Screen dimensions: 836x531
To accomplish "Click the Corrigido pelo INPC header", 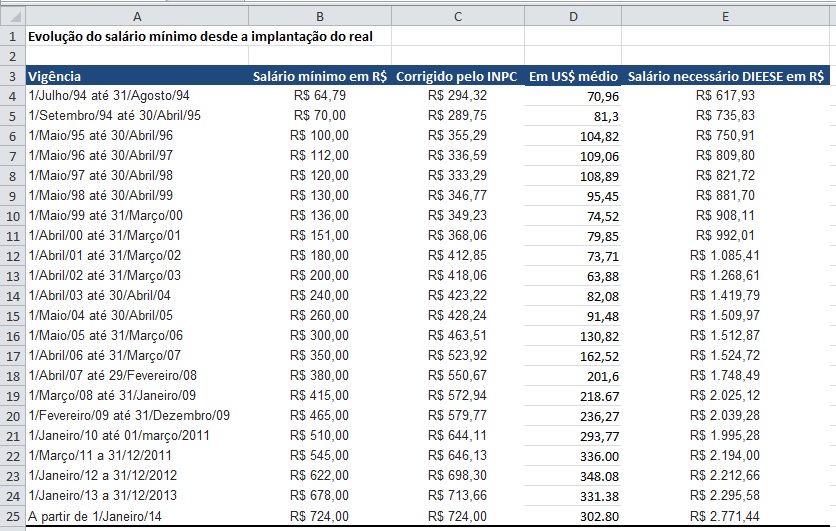I will pos(458,76).
